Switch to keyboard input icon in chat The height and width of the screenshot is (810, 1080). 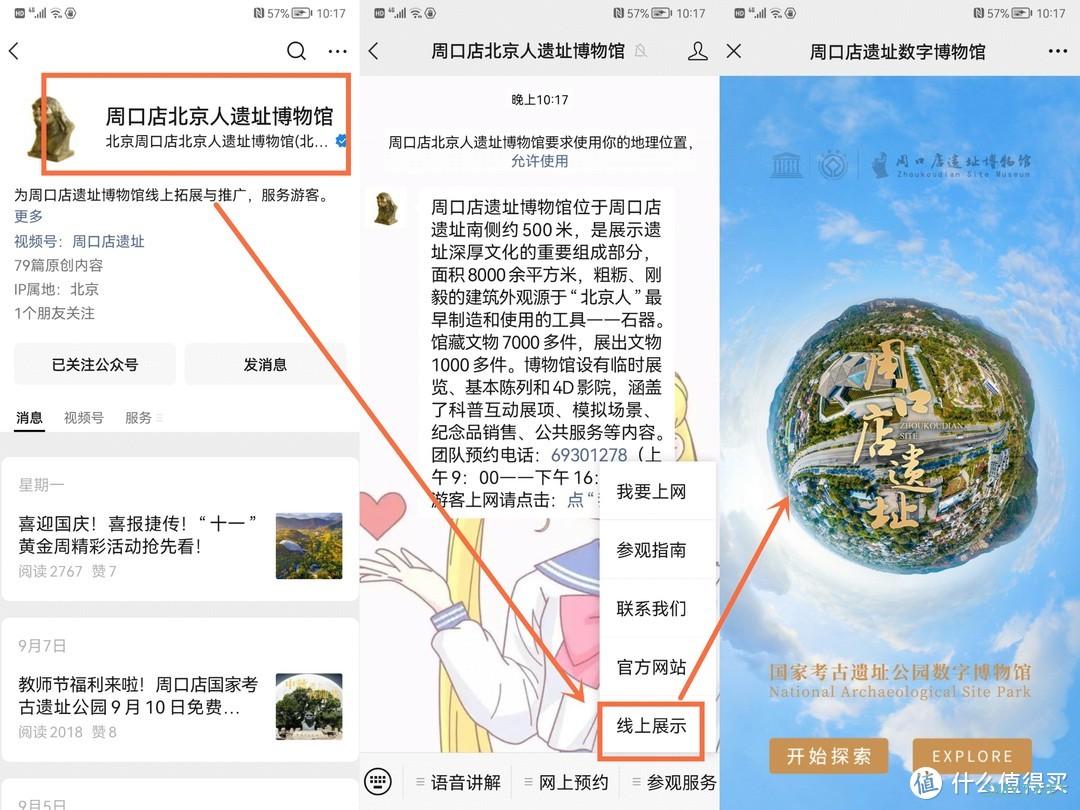pyautogui.click(x=378, y=782)
